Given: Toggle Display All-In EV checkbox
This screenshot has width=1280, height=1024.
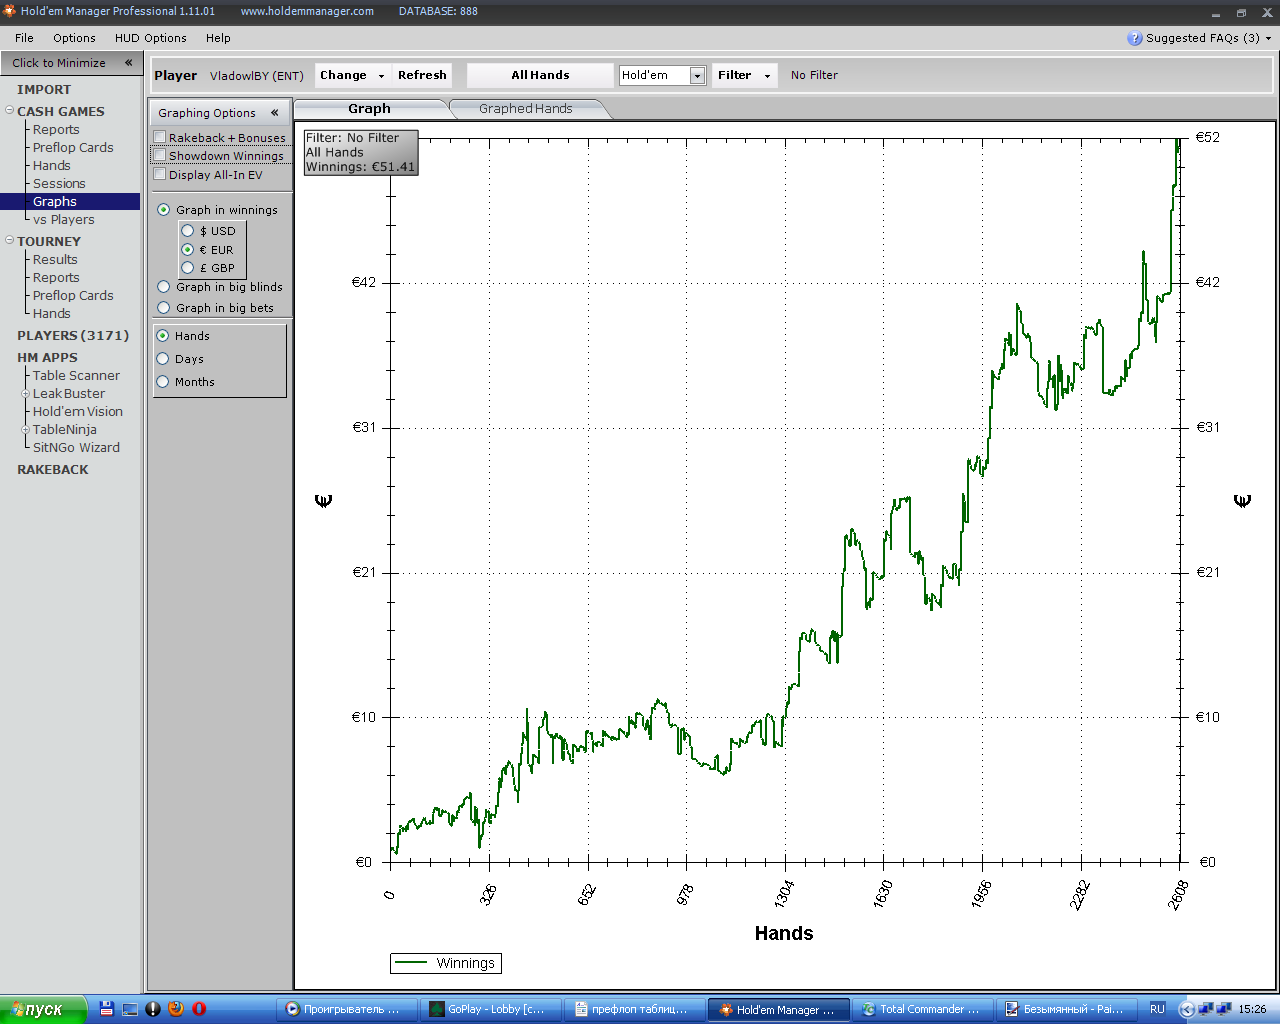Looking at the screenshot, I should [x=160, y=174].
